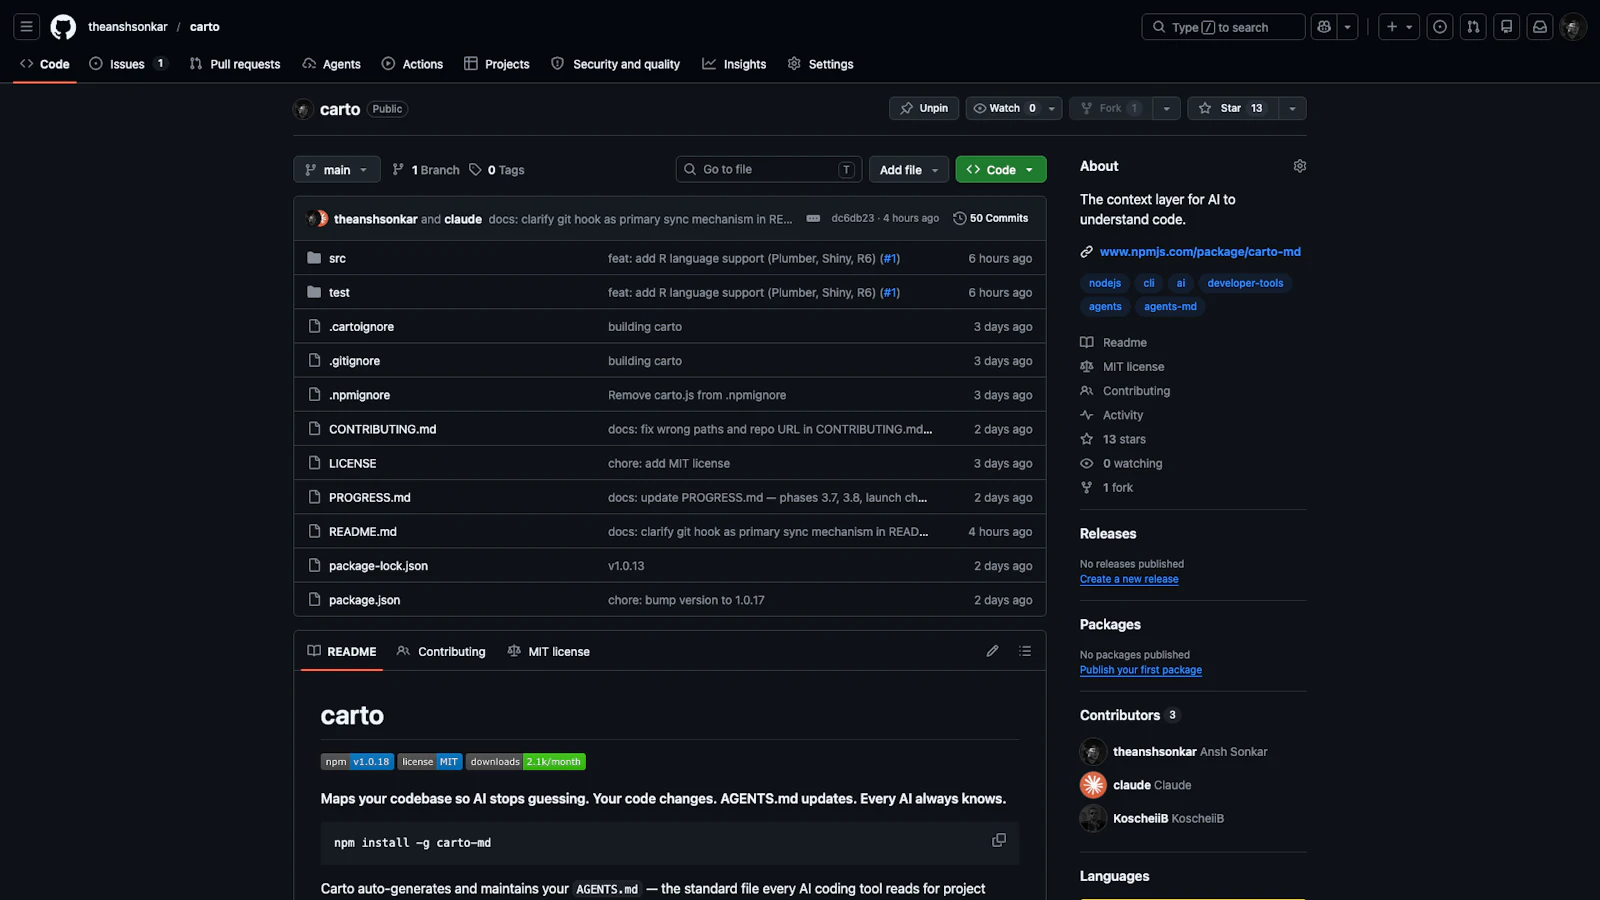The image size is (1600, 900).
Task: Open the star lists dropdown arrow
Action: click(x=1292, y=108)
